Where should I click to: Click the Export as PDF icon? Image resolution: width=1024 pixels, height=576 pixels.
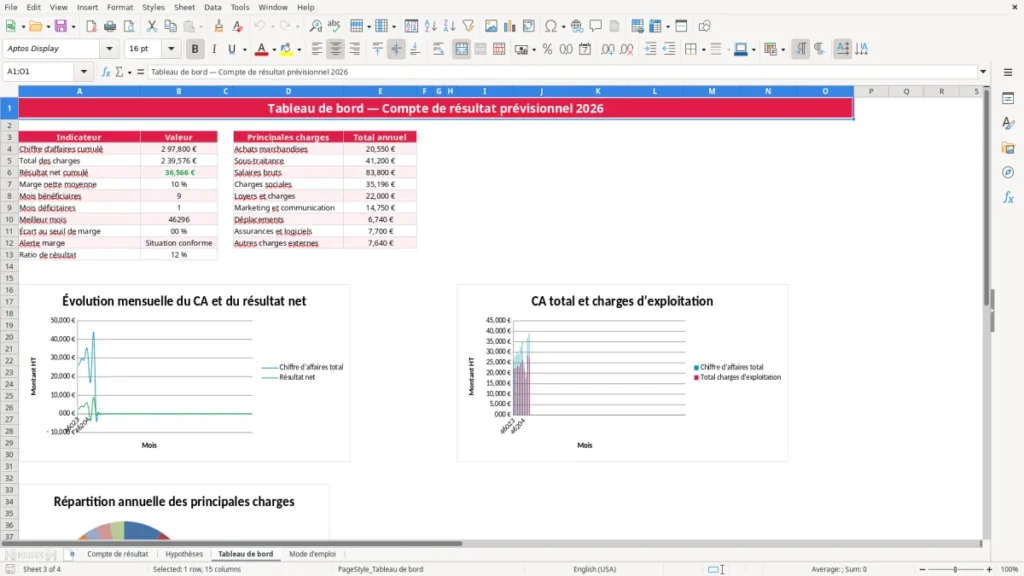(x=91, y=26)
